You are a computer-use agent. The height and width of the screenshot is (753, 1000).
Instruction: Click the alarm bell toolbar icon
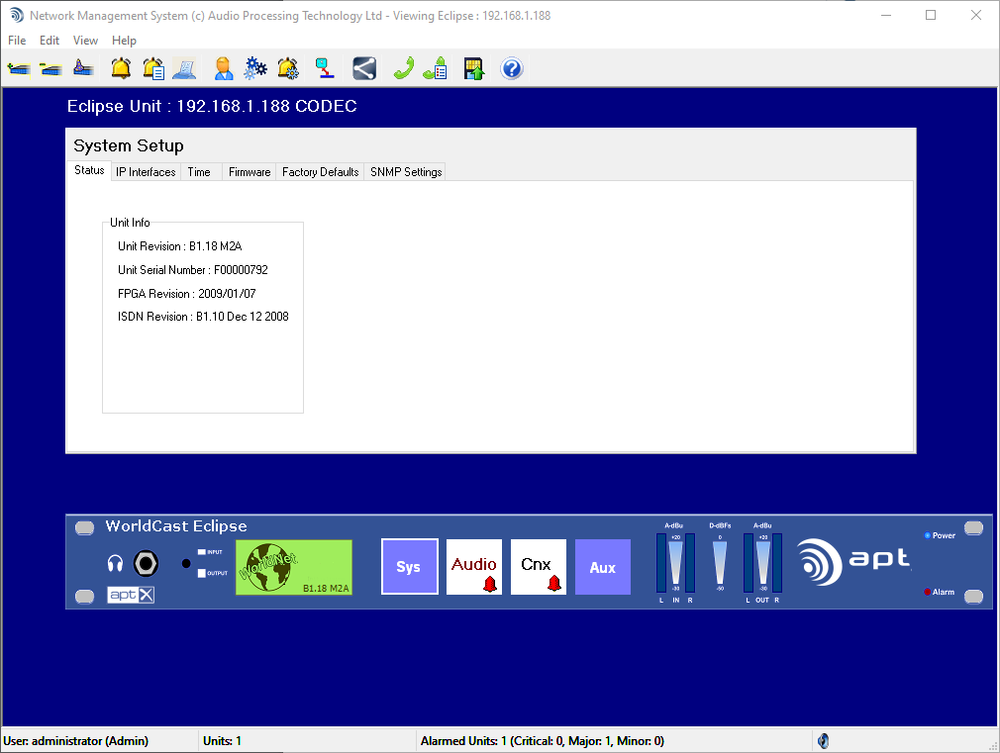click(119, 68)
